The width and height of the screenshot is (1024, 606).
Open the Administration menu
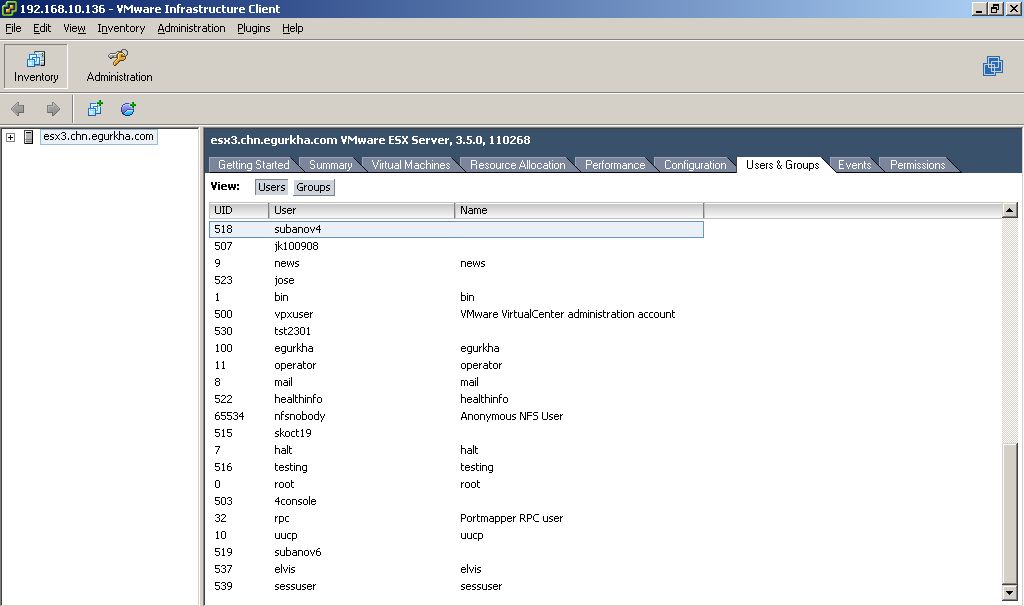[191, 28]
